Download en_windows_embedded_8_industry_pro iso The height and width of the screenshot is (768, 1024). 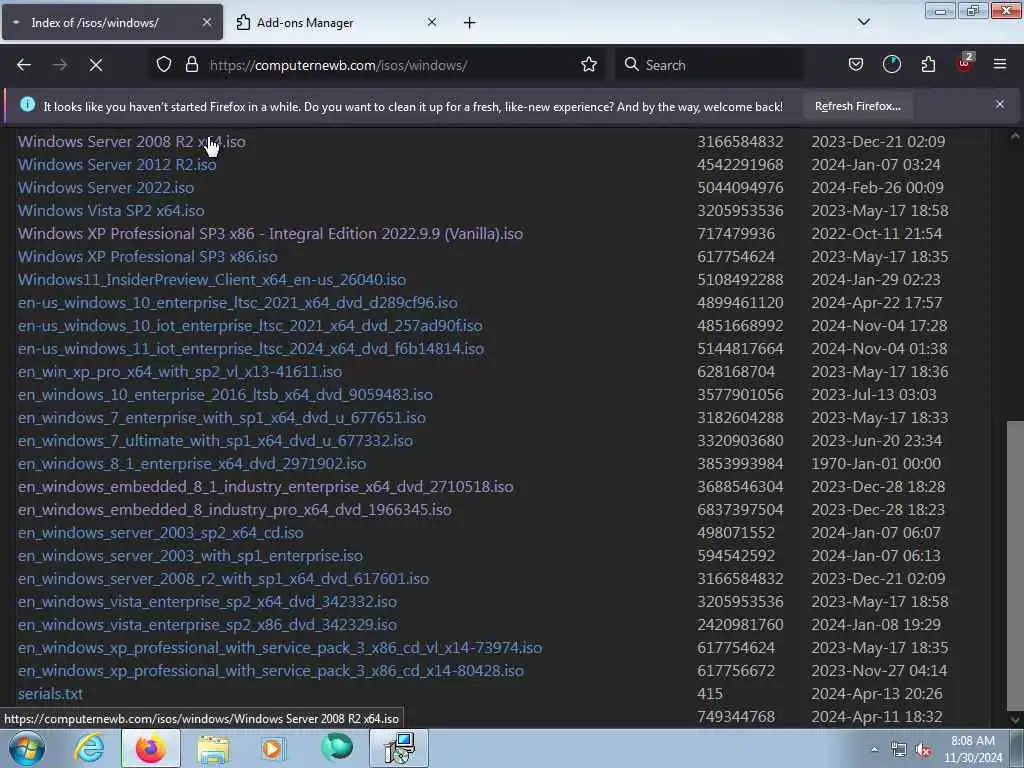coord(234,509)
